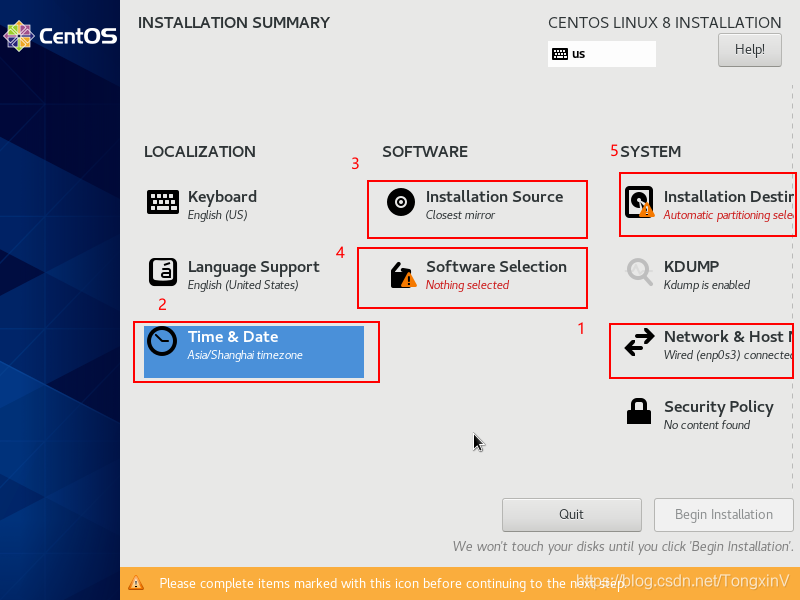Click the 'Please complete items' warning message
The width and height of the screenshot is (800, 600).
pyautogui.click(x=393, y=583)
